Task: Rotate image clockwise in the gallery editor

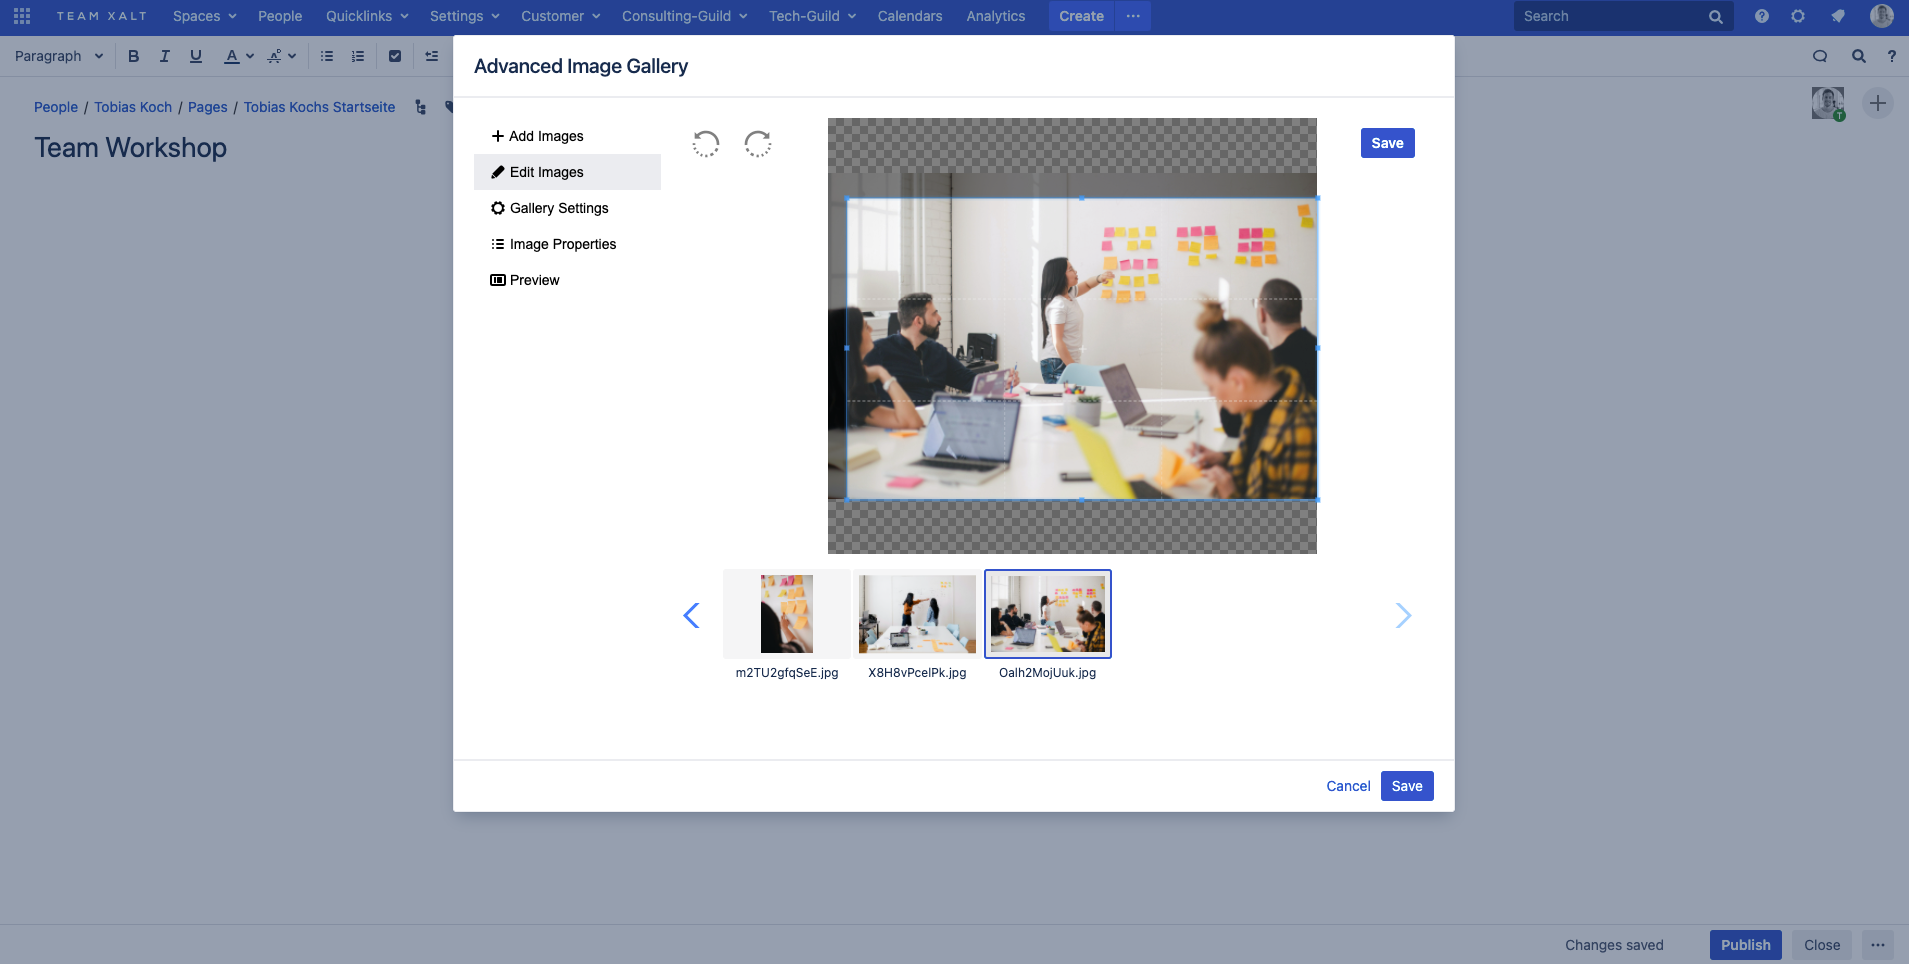Action: tap(758, 144)
